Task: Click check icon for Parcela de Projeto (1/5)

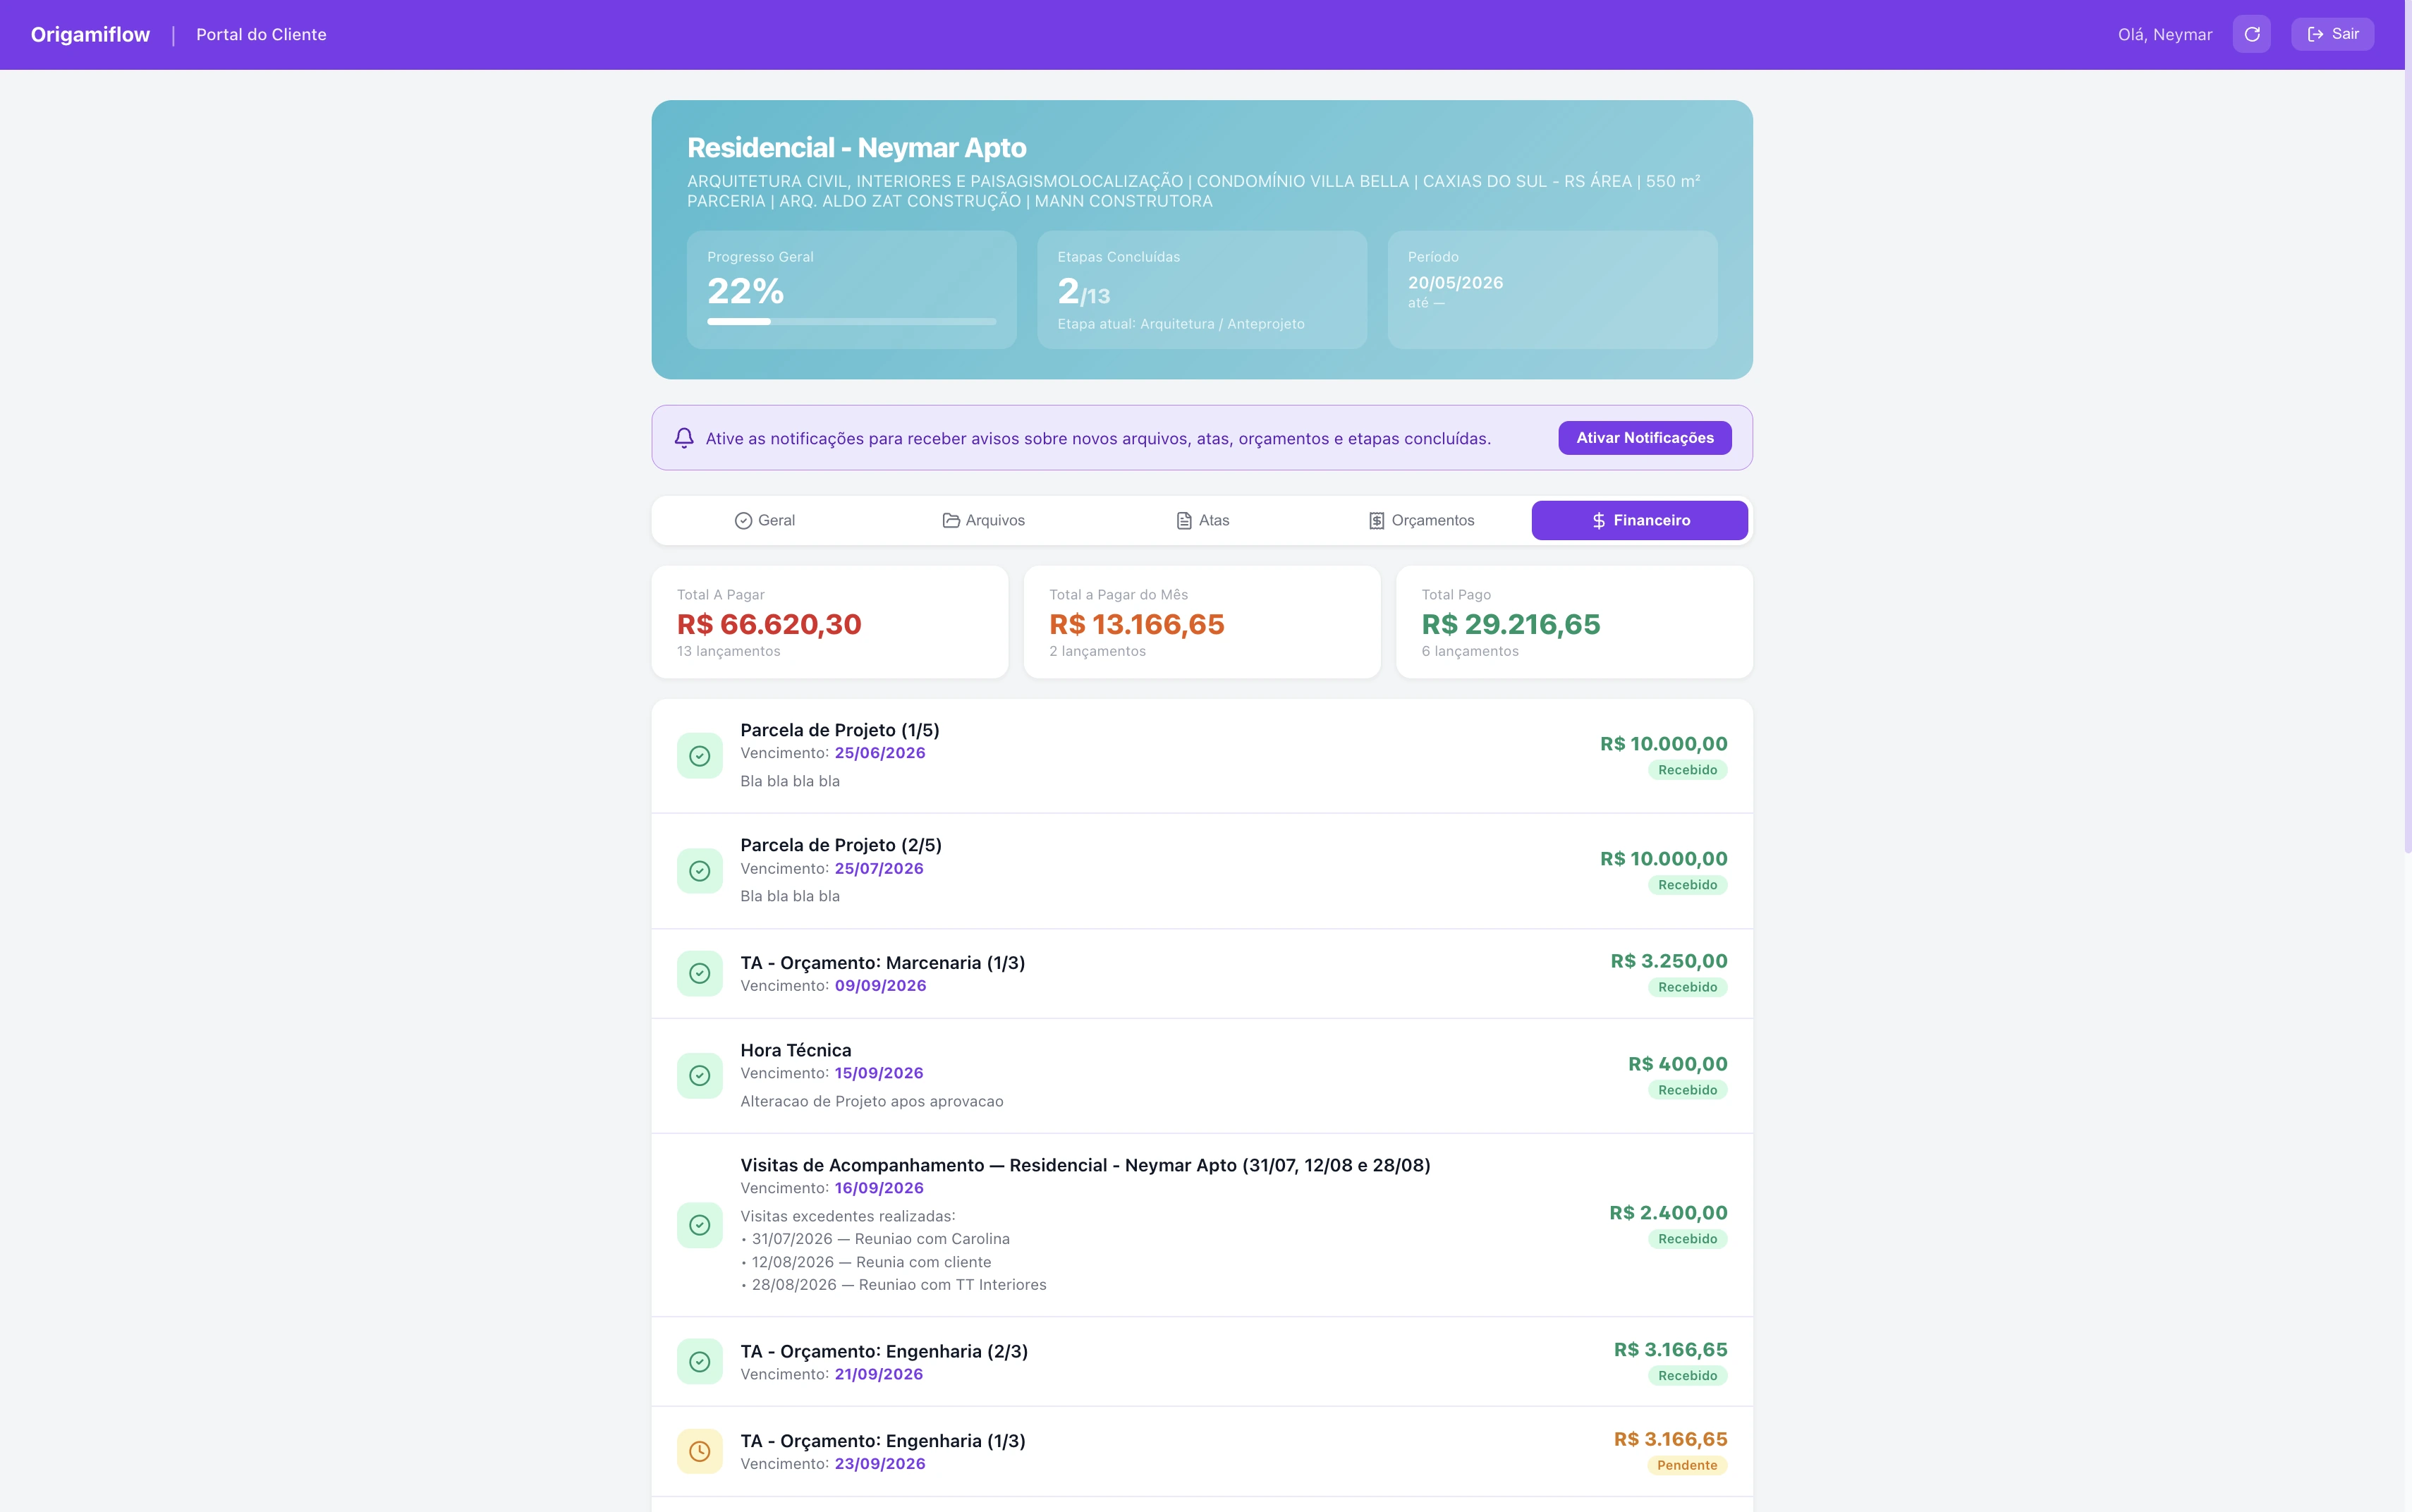Action: [700, 756]
